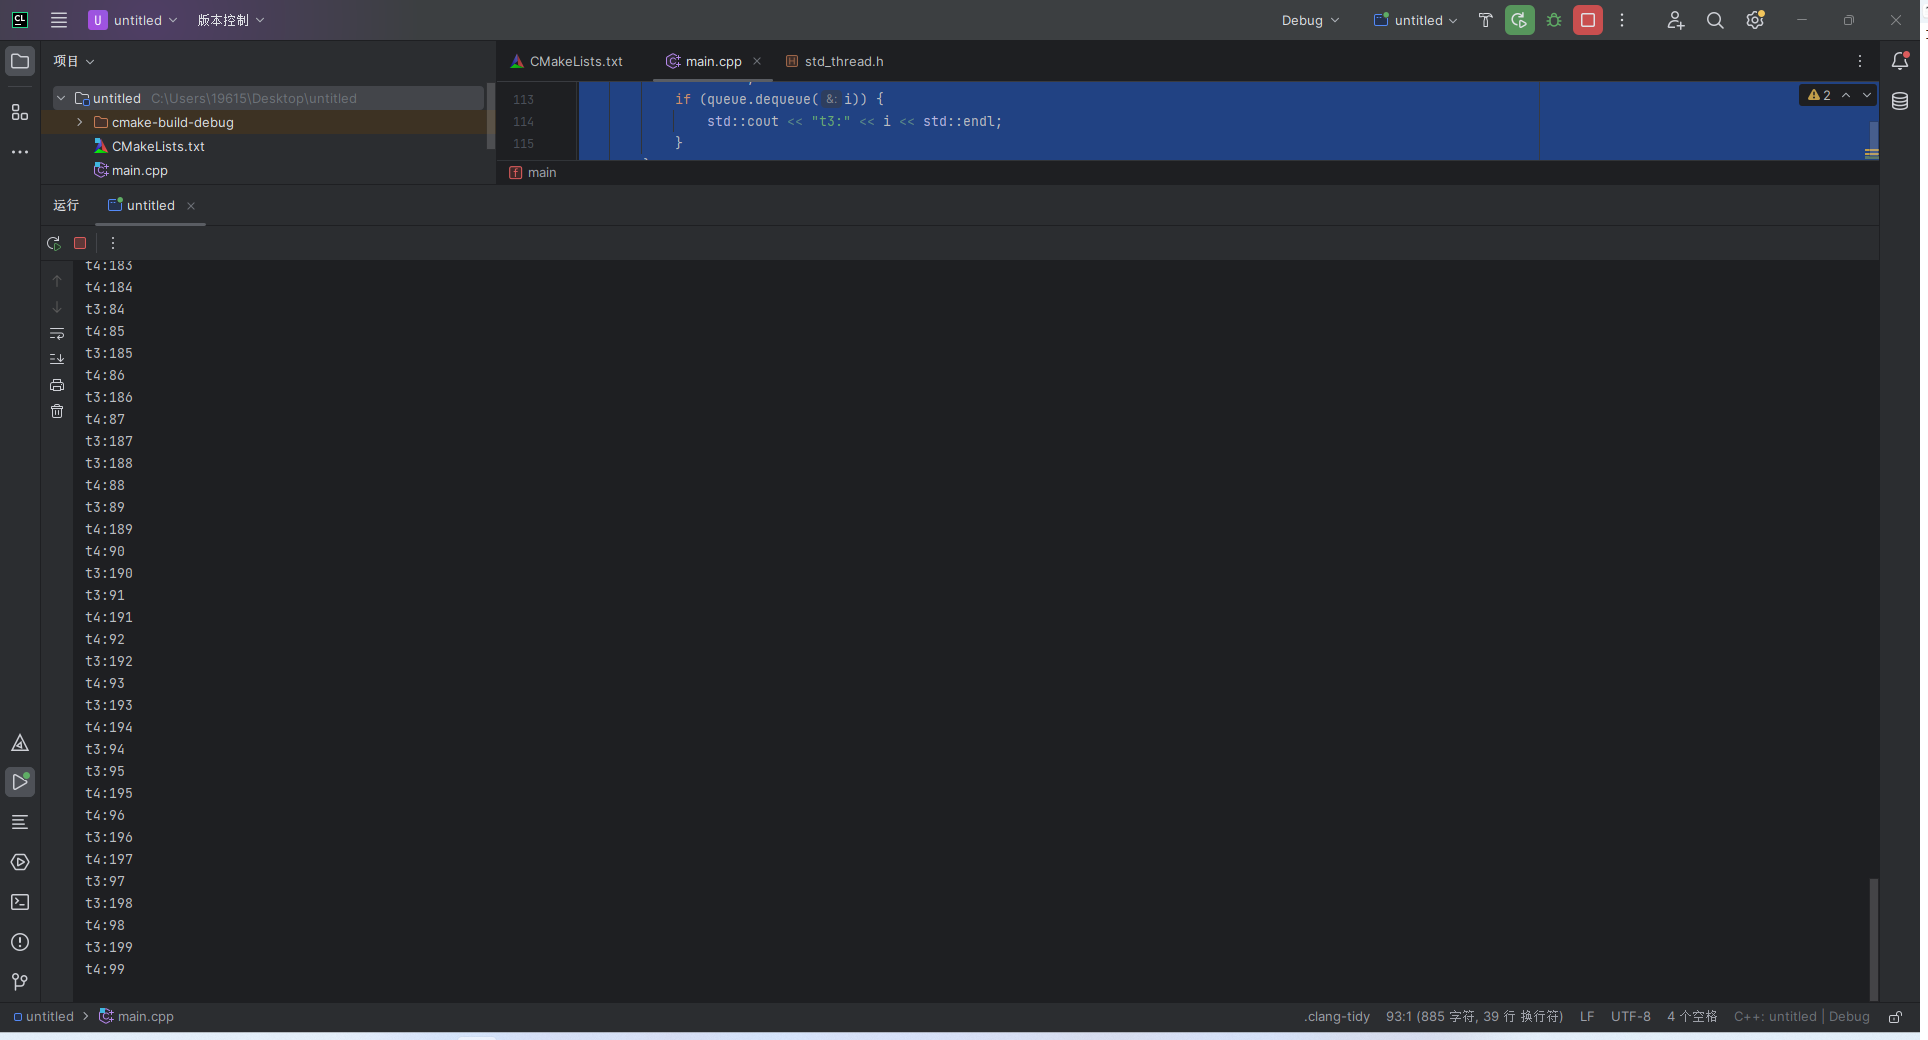Screen dimensions: 1928x1040
Task: Open the editor tabs more options
Action: [1860, 61]
